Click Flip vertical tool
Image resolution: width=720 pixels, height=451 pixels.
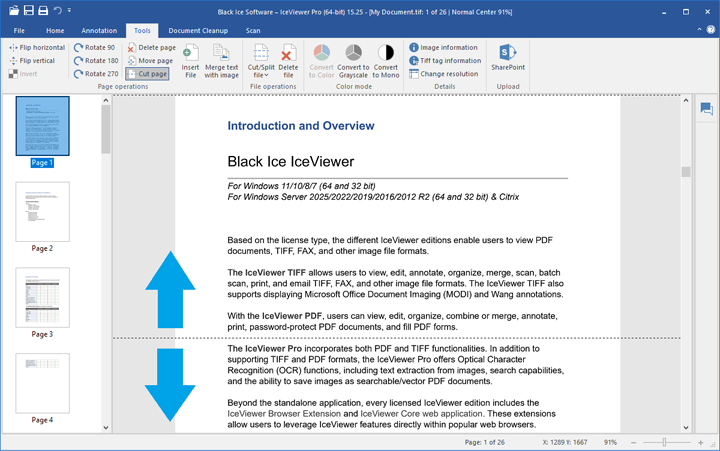point(32,61)
